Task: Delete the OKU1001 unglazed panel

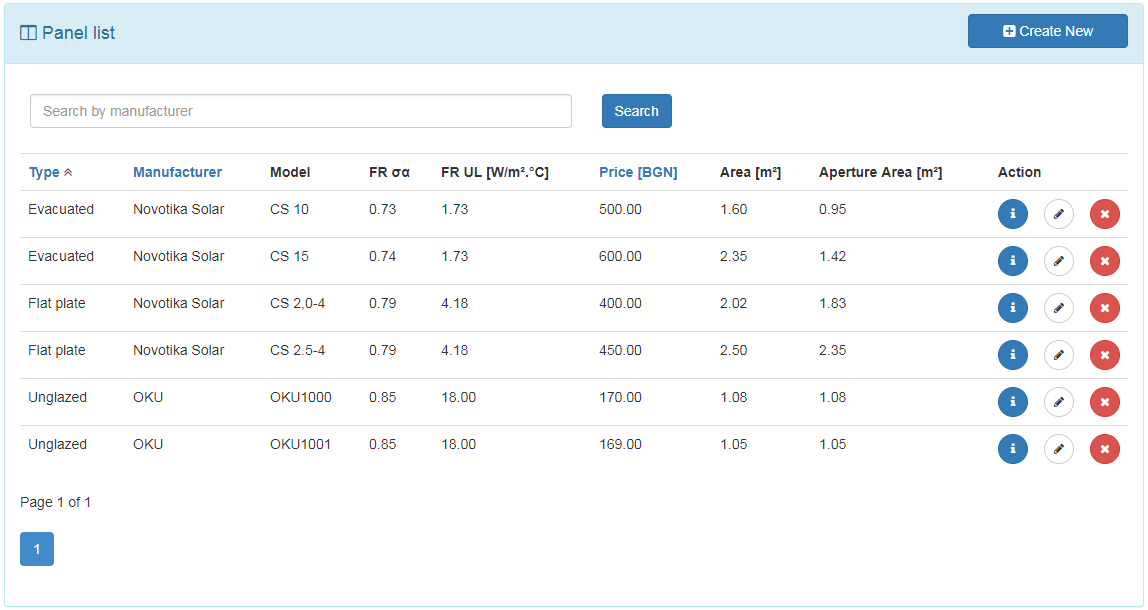Action: pyautogui.click(x=1105, y=448)
